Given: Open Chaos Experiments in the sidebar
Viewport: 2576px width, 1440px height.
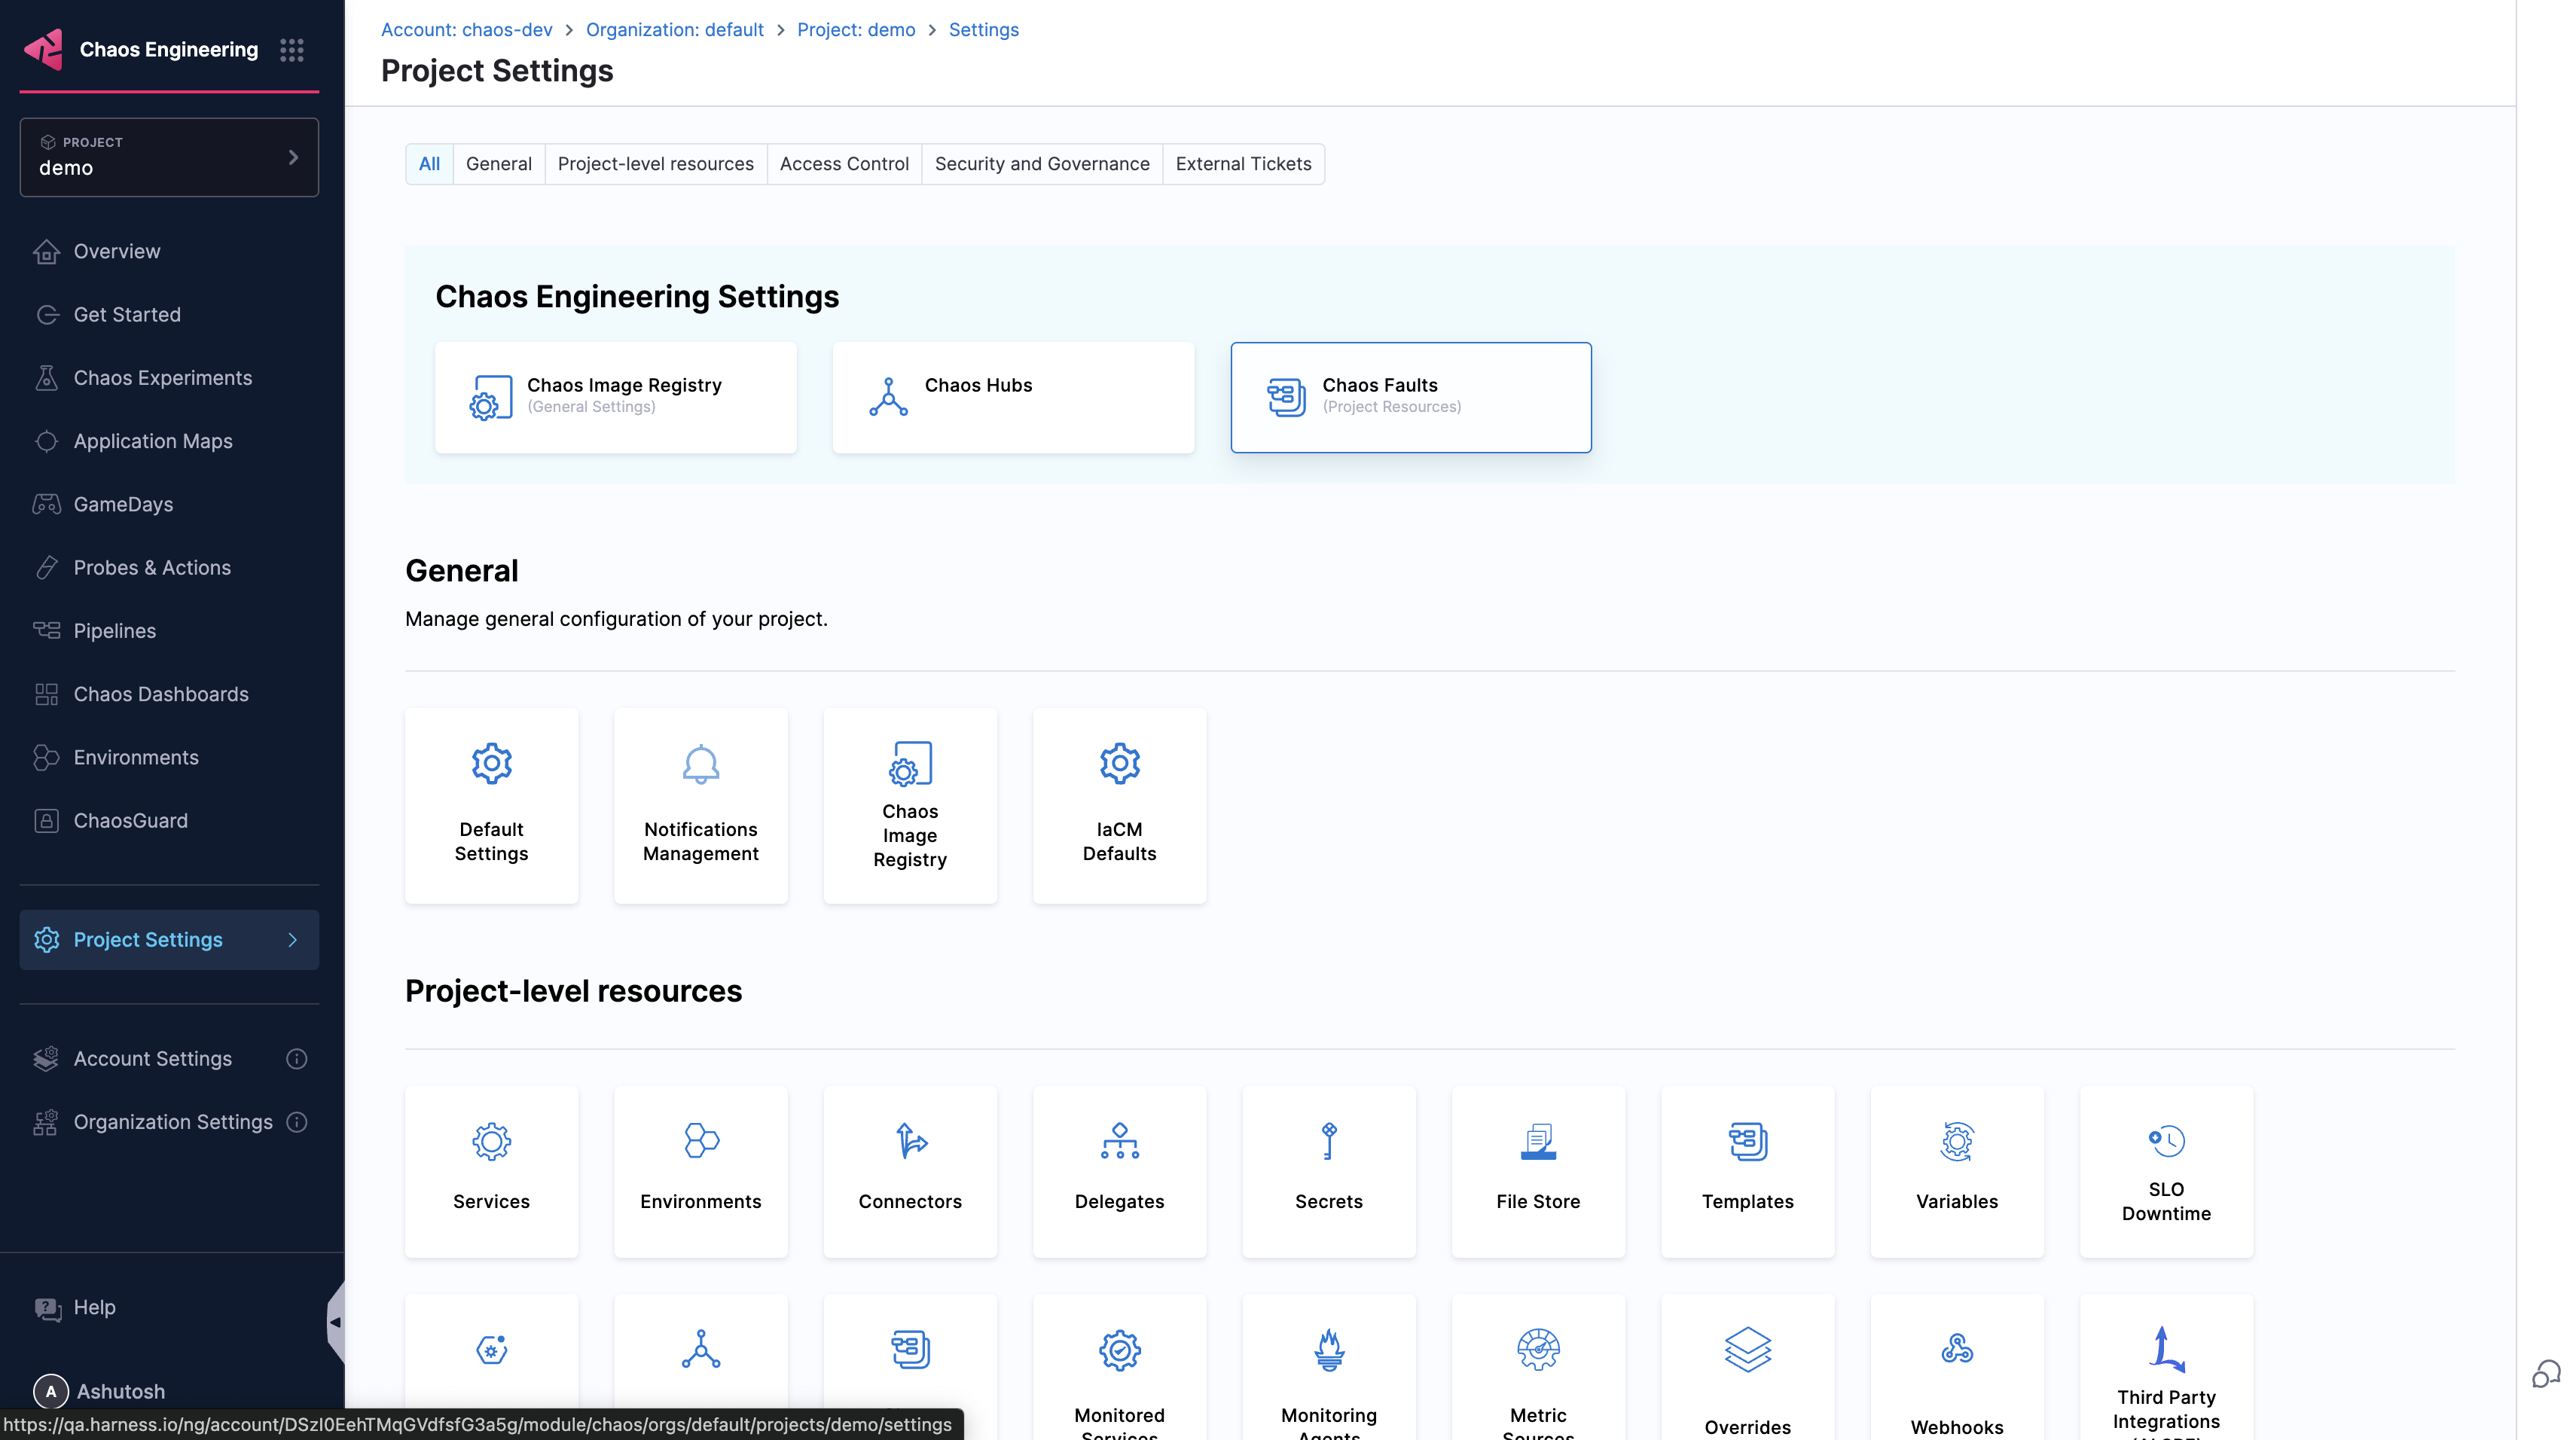Looking at the screenshot, I should coord(162,378).
